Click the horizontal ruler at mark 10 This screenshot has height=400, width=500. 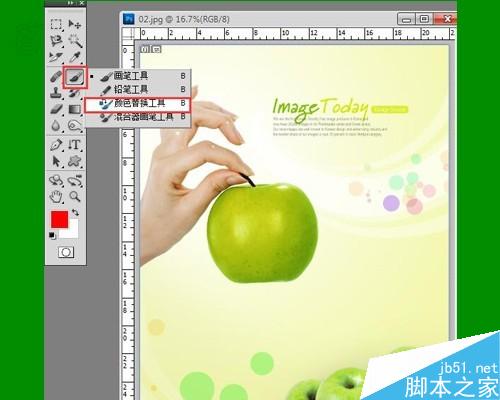click(x=284, y=33)
